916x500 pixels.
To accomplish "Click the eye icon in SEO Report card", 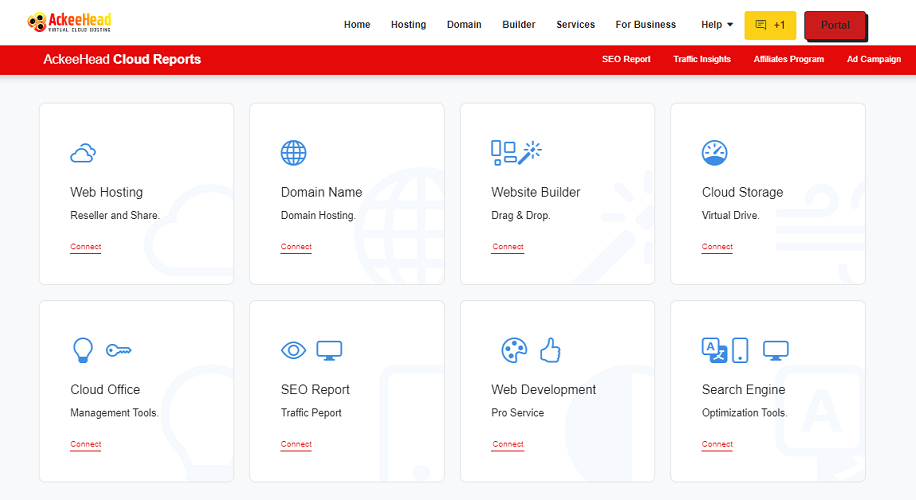I will pyautogui.click(x=293, y=350).
